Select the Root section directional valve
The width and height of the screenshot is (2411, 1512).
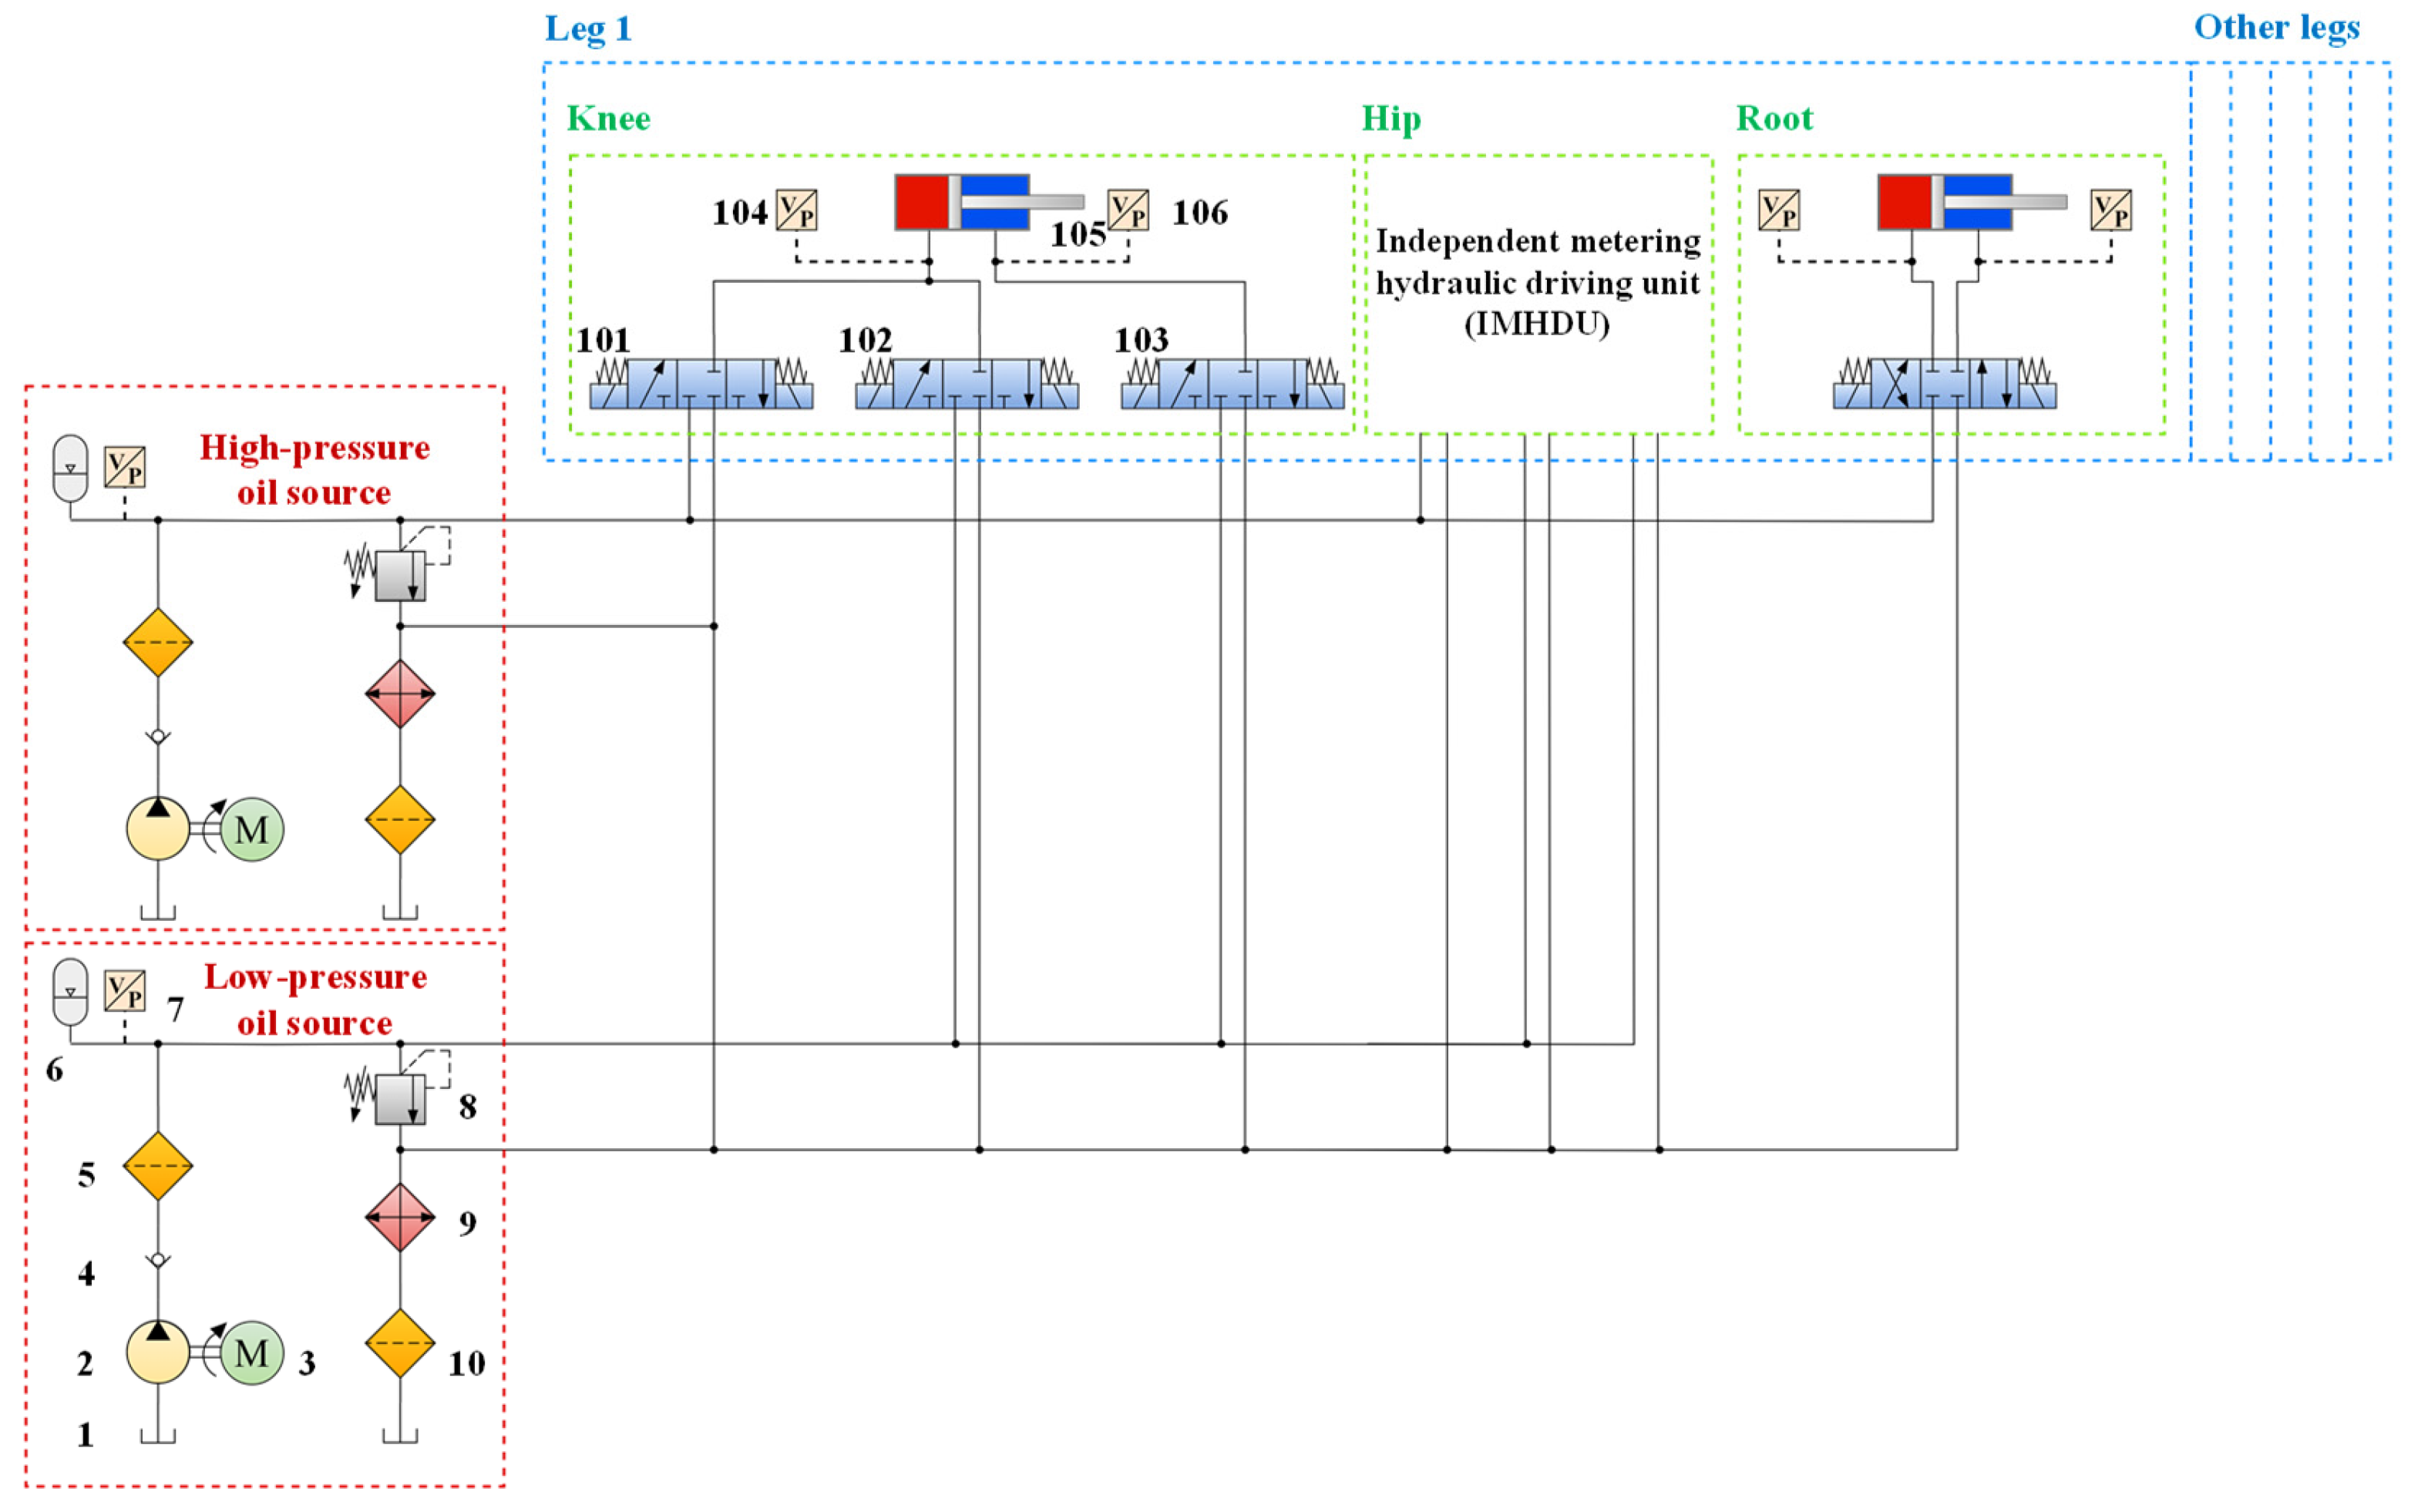tap(1944, 384)
